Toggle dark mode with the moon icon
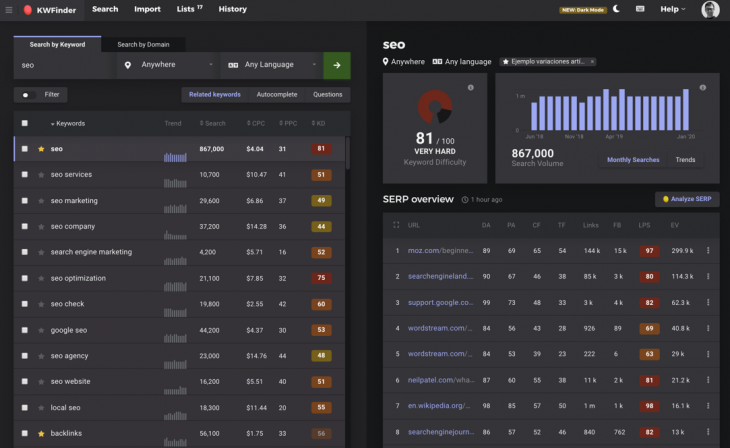 (616, 9)
